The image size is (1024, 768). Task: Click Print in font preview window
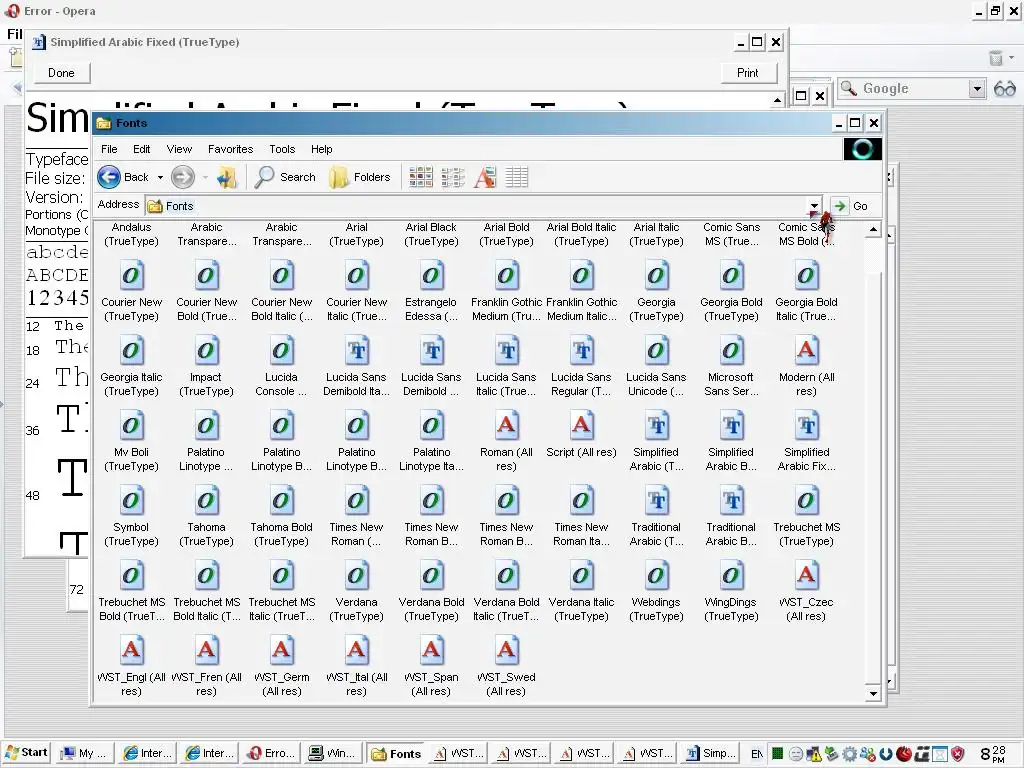[x=748, y=72]
